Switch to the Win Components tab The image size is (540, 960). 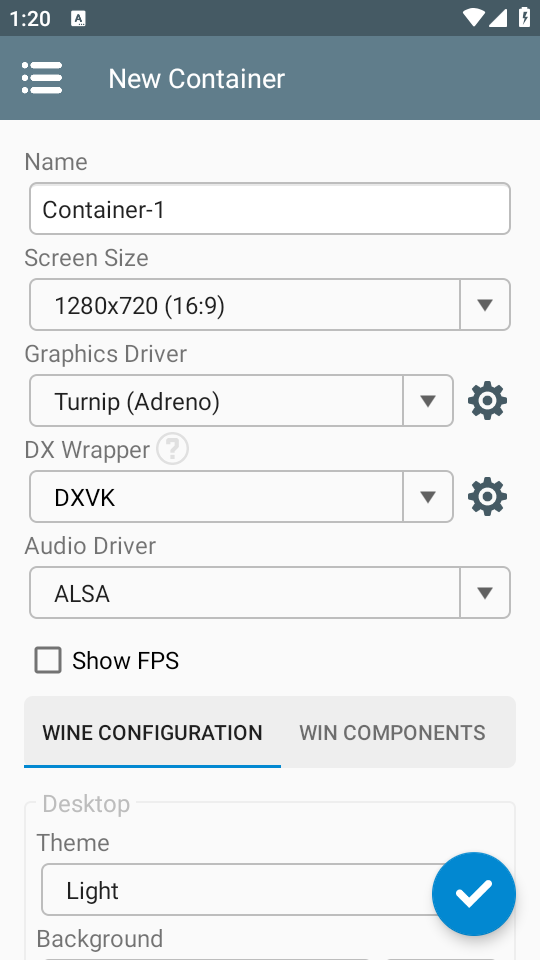(392, 732)
